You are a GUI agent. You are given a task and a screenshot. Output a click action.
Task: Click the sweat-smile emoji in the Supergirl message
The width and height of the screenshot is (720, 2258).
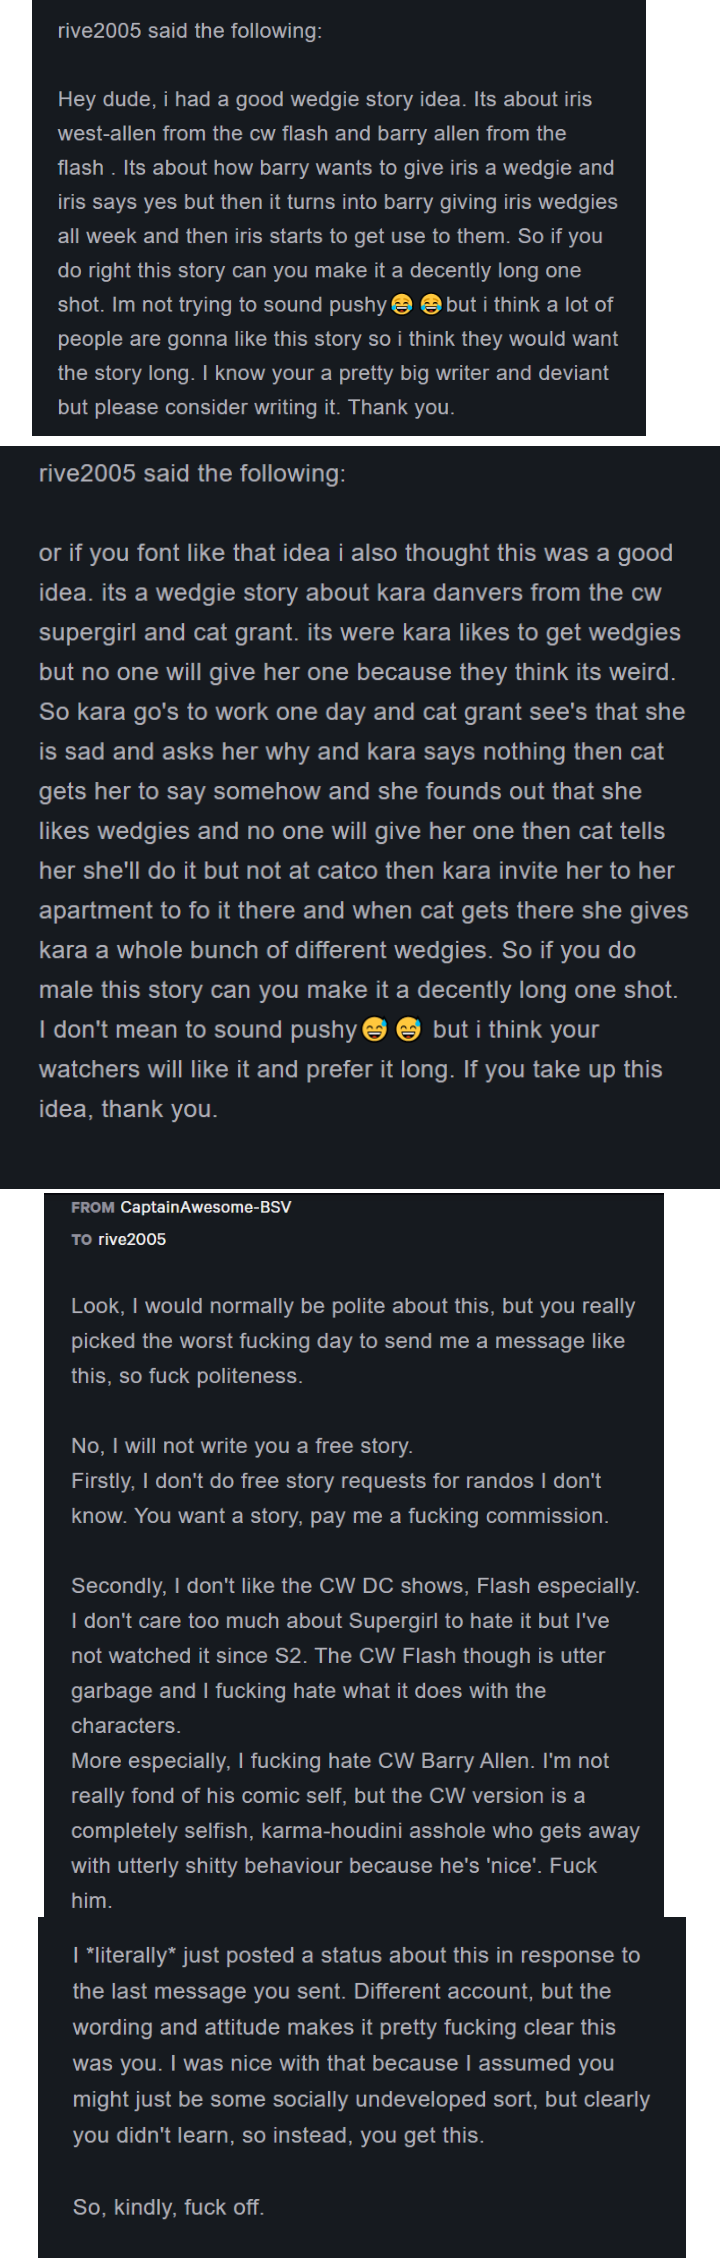[x=374, y=1029]
